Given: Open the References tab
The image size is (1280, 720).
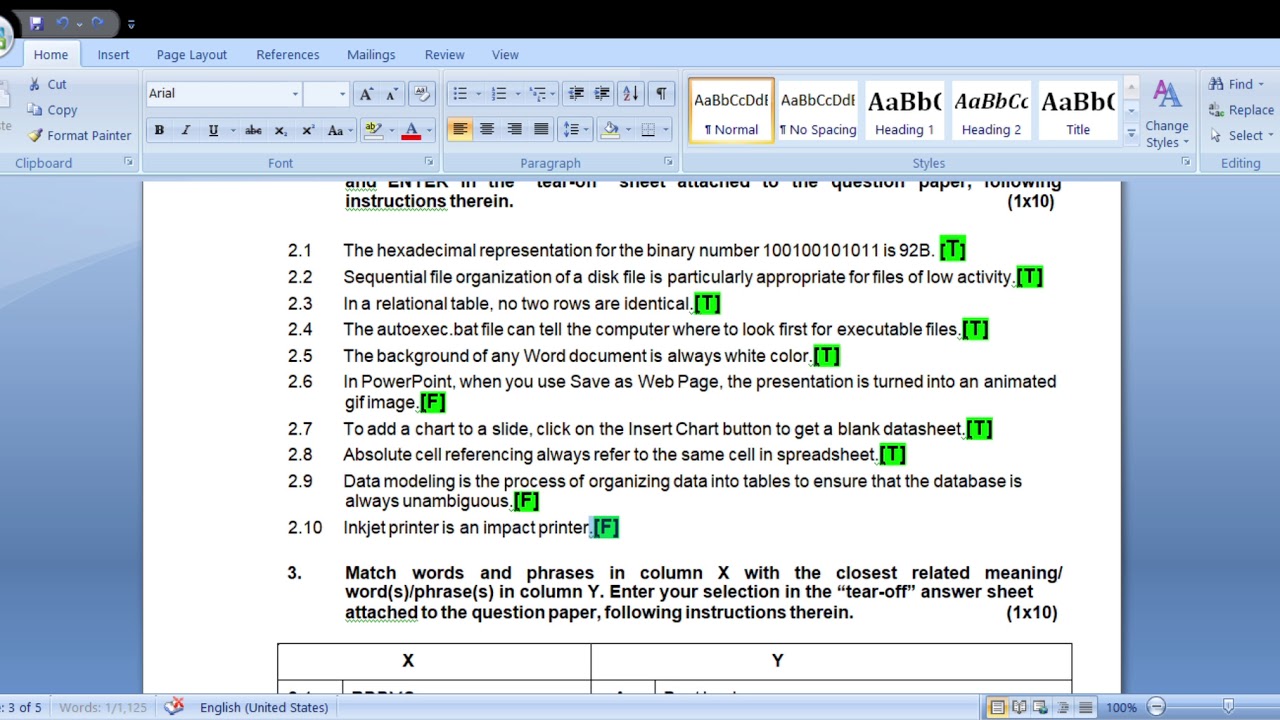Looking at the screenshot, I should [x=288, y=55].
